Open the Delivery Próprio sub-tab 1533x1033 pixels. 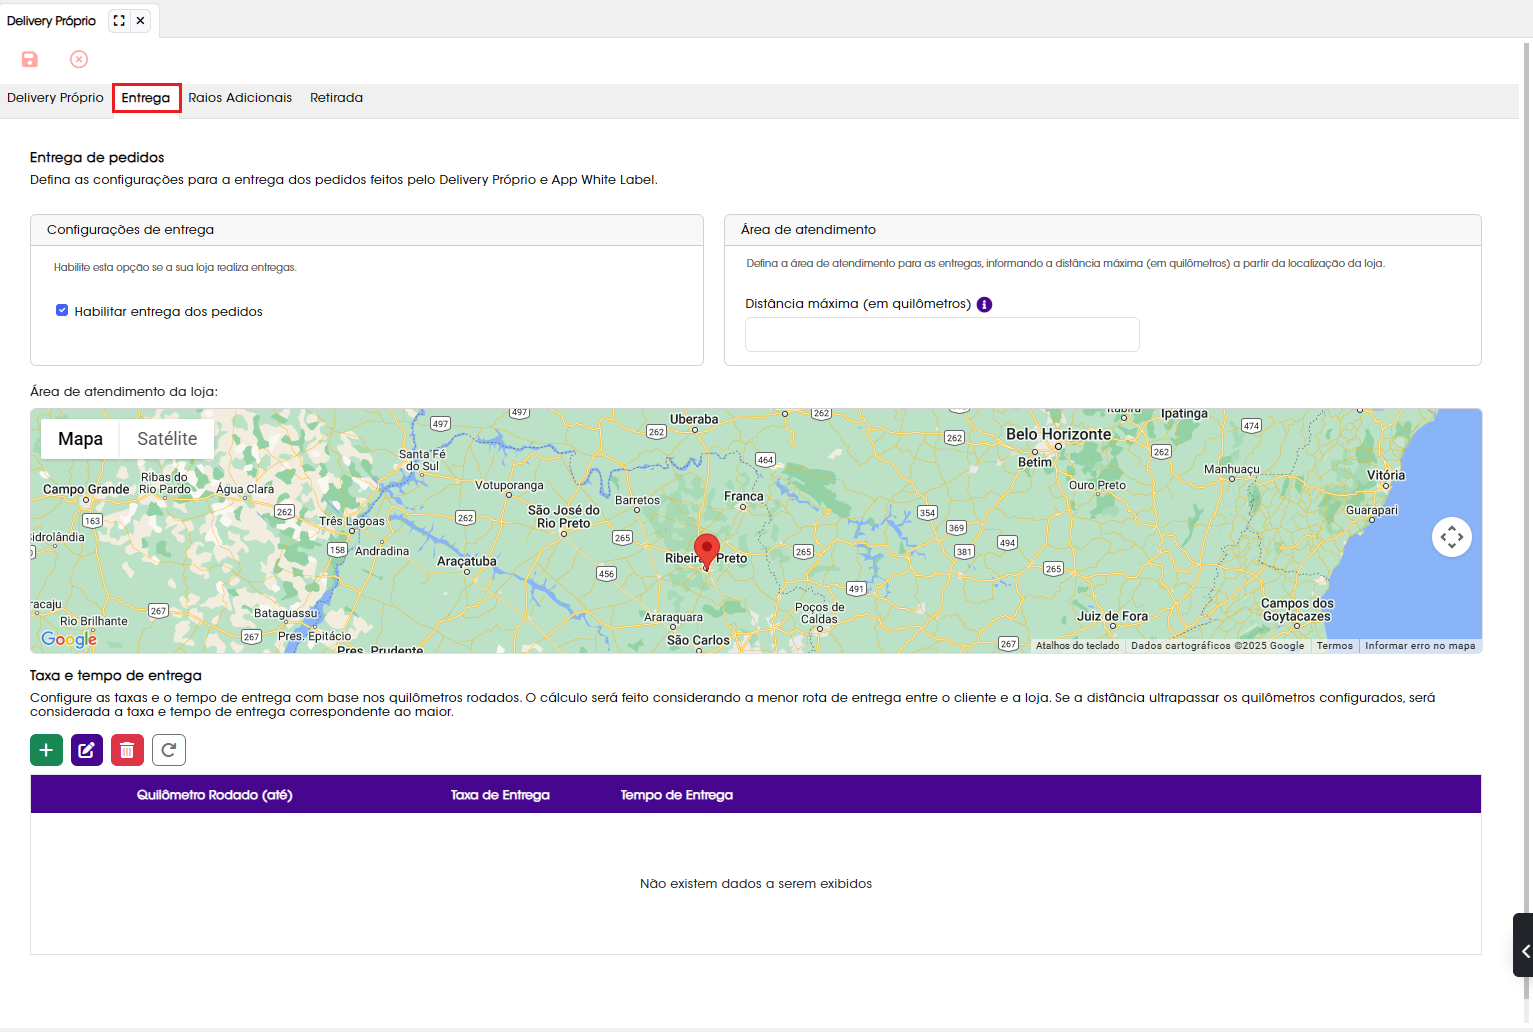pos(55,98)
